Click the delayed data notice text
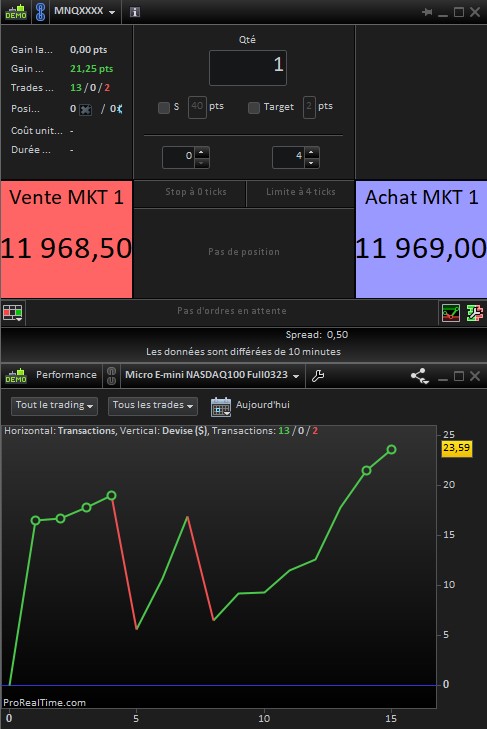Image resolution: width=487 pixels, height=729 pixels. pyautogui.click(x=243, y=352)
